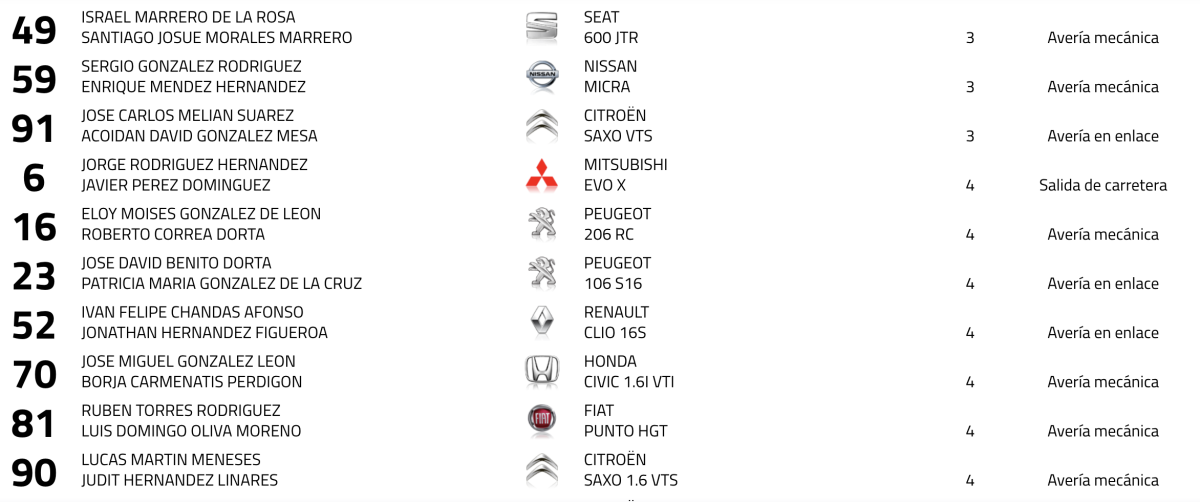Viewport: 1200px width, 502px height.
Task: Click the Citroën logo beside SAXO 1.6 VTS
Action: pos(542,469)
